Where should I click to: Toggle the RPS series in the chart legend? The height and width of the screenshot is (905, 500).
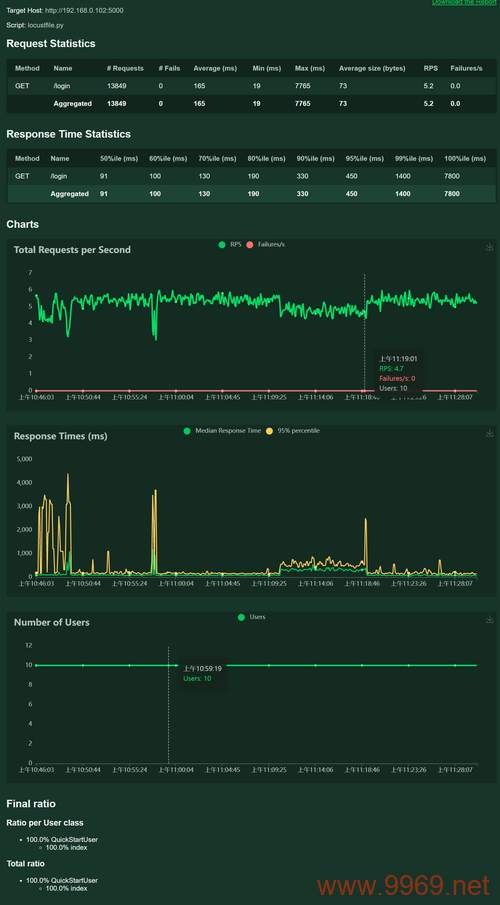pyautogui.click(x=230, y=245)
